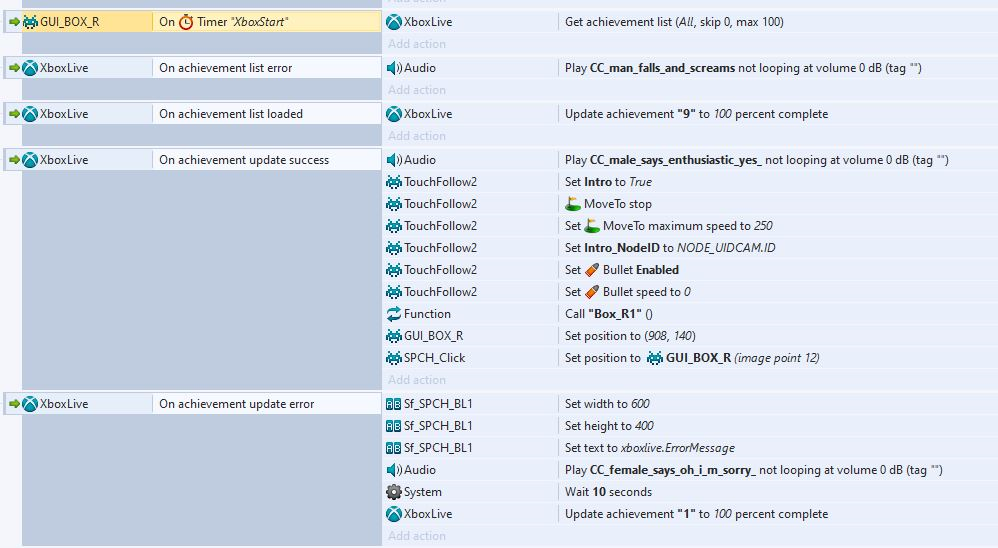
Task: Click 'TouchFollow2' object name in the Set Intro_NodeID row
Action: point(440,248)
